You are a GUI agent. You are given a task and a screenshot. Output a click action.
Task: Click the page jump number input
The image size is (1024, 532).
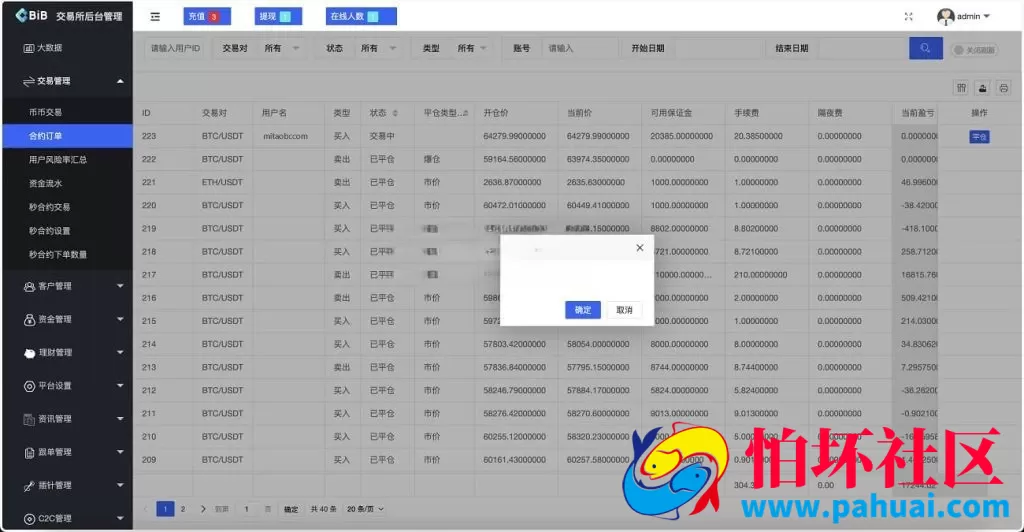pos(246,509)
